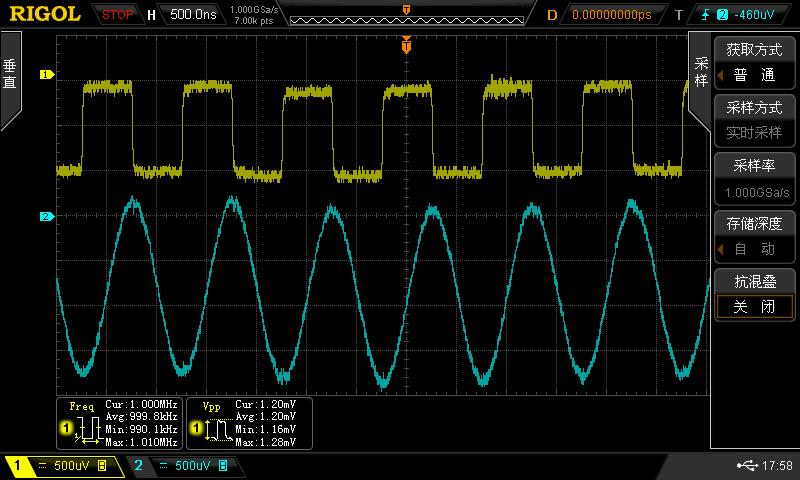Click the orange trigger position marker
Viewport: 800px width, 480px height.
coord(406,45)
